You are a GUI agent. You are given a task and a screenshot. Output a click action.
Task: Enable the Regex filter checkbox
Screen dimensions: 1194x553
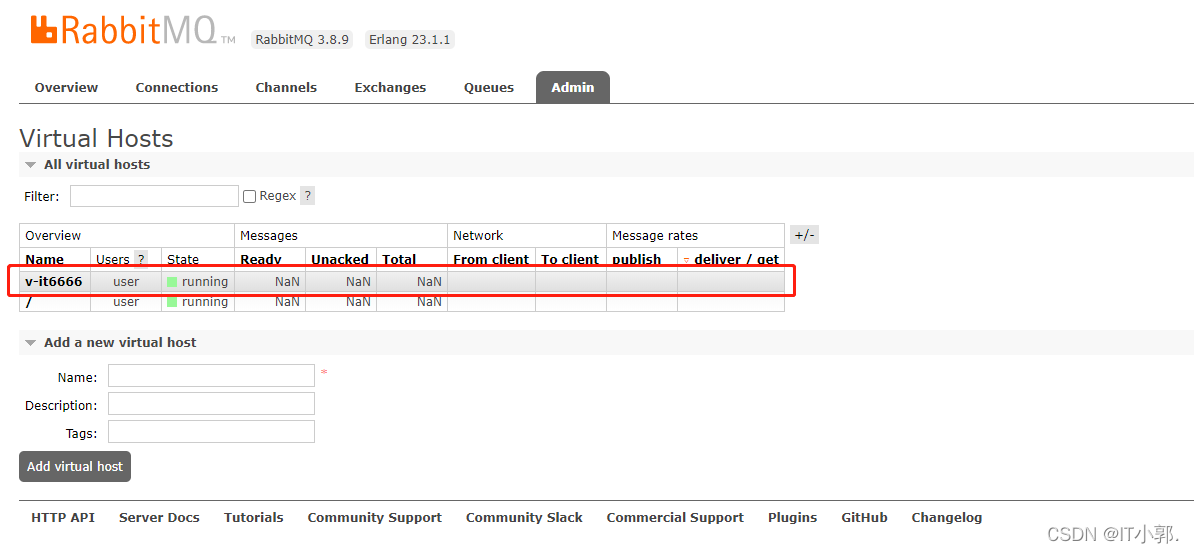249,197
